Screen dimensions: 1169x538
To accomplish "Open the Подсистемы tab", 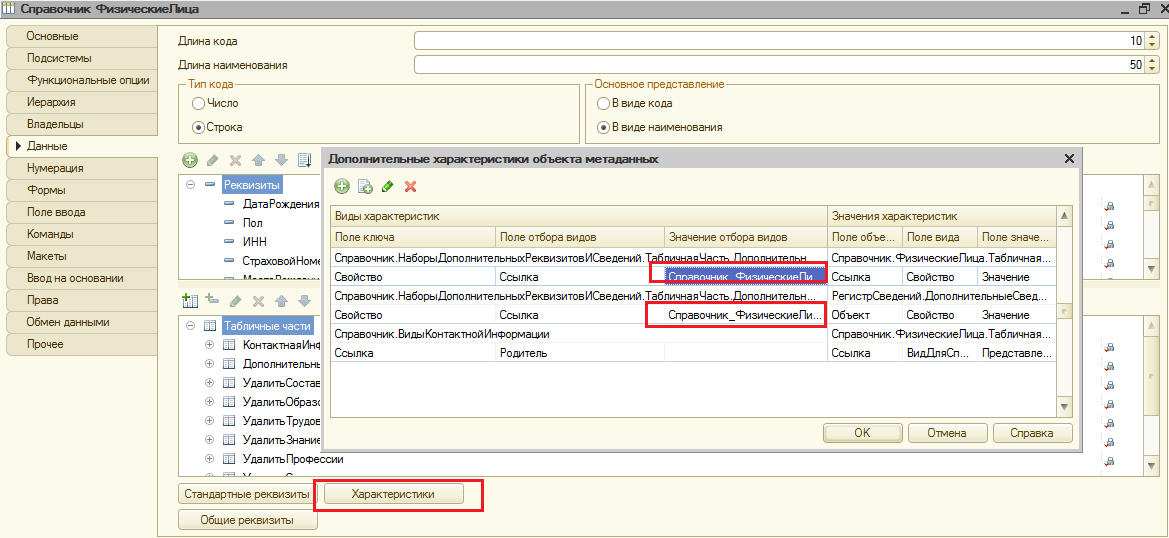I will point(81,58).
